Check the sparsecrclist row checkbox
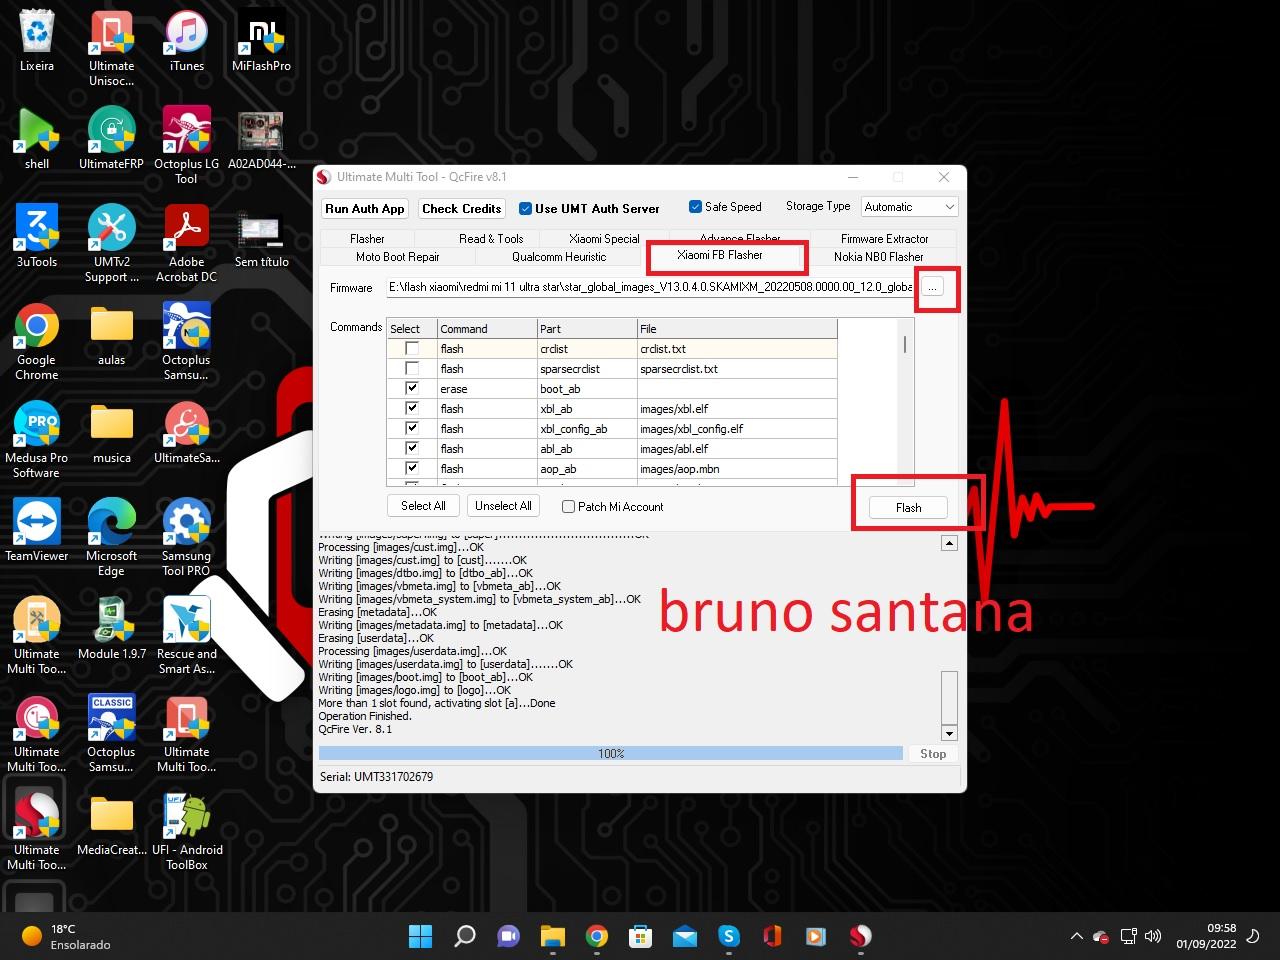Image resolution: width=1280 pixels, height=960 pixels. 411,369
